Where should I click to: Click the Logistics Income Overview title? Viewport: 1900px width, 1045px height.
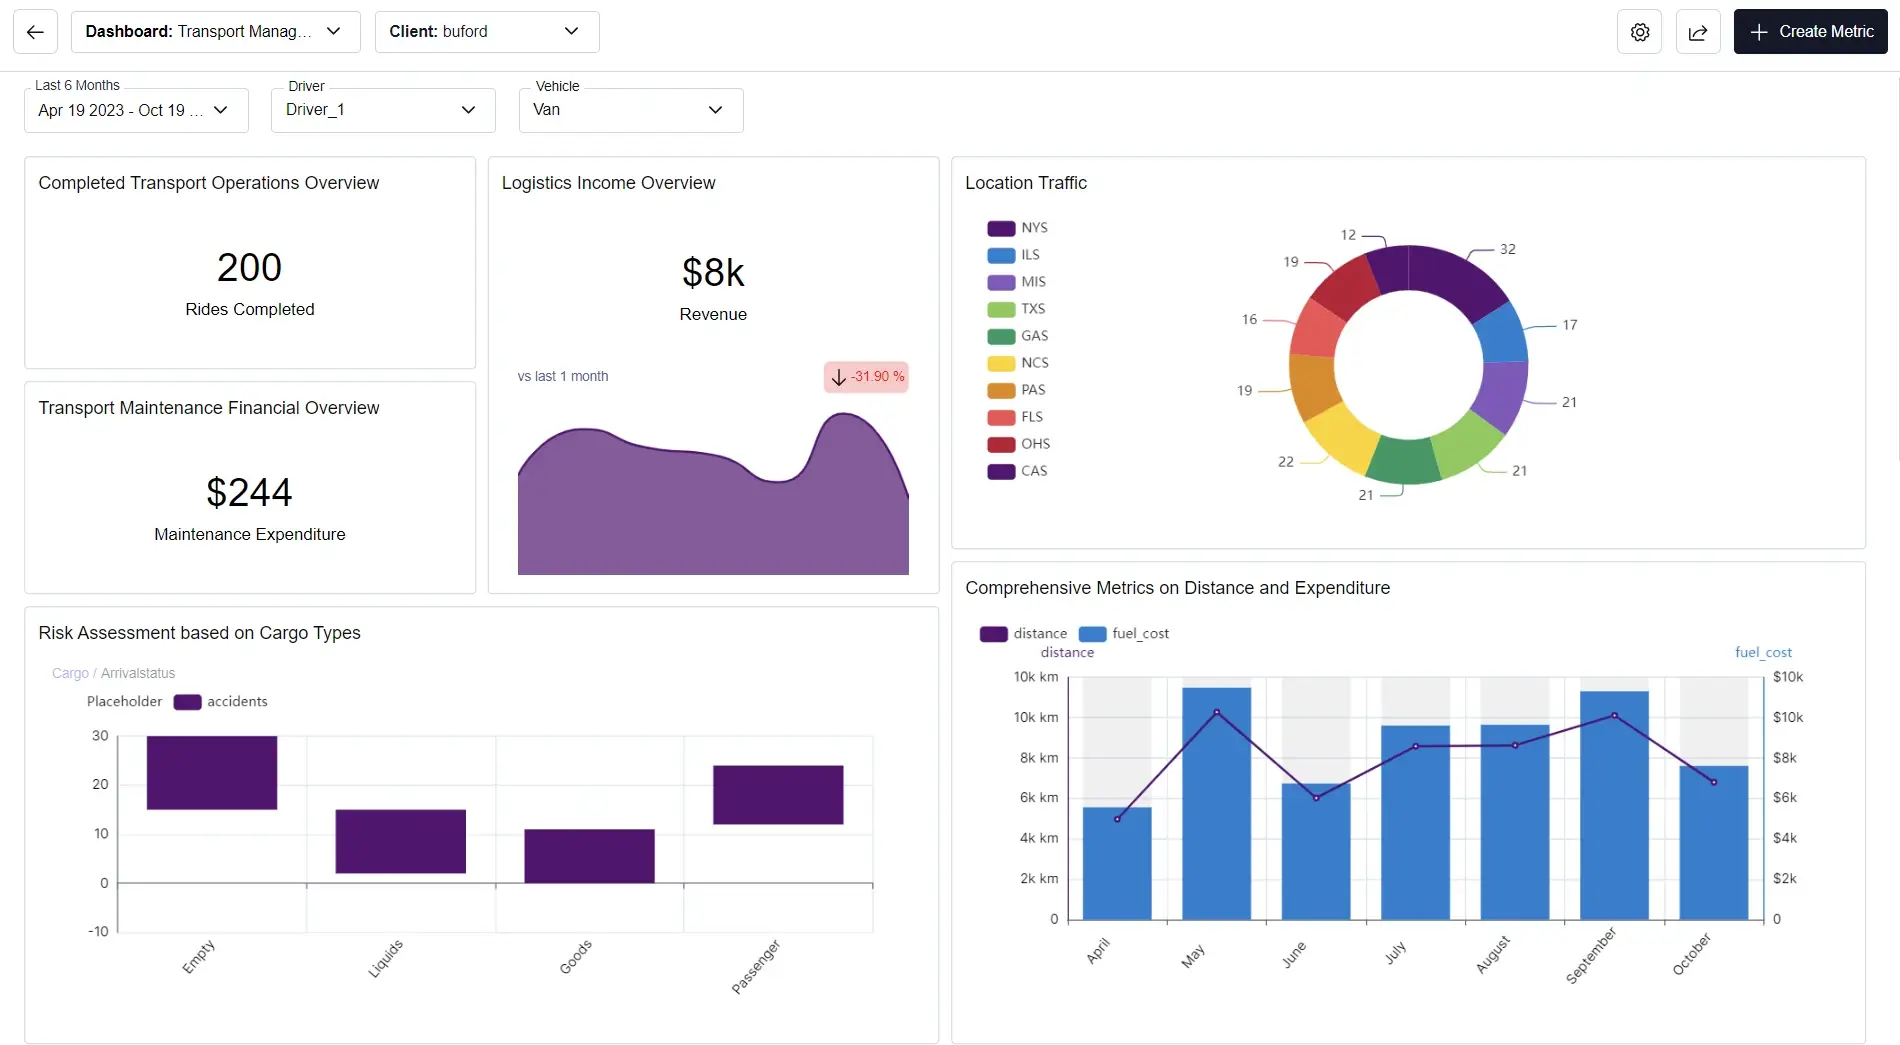[x=608, y=183]
